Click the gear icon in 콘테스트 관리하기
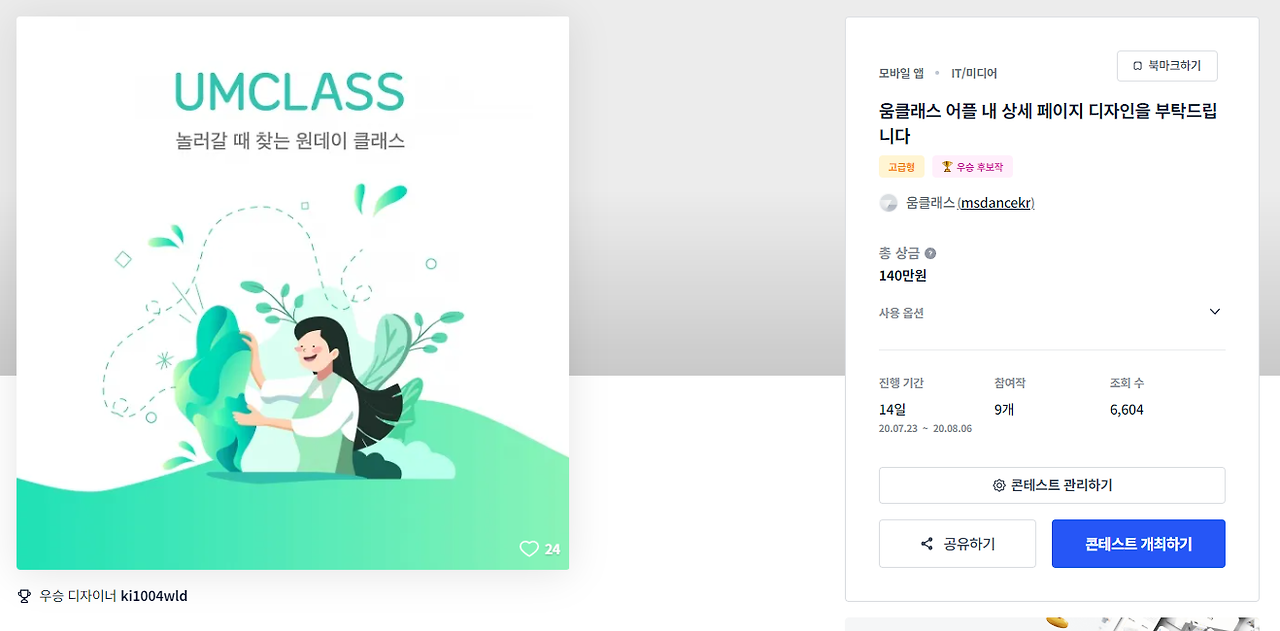Screen dimensions: 1280x631 999,485
